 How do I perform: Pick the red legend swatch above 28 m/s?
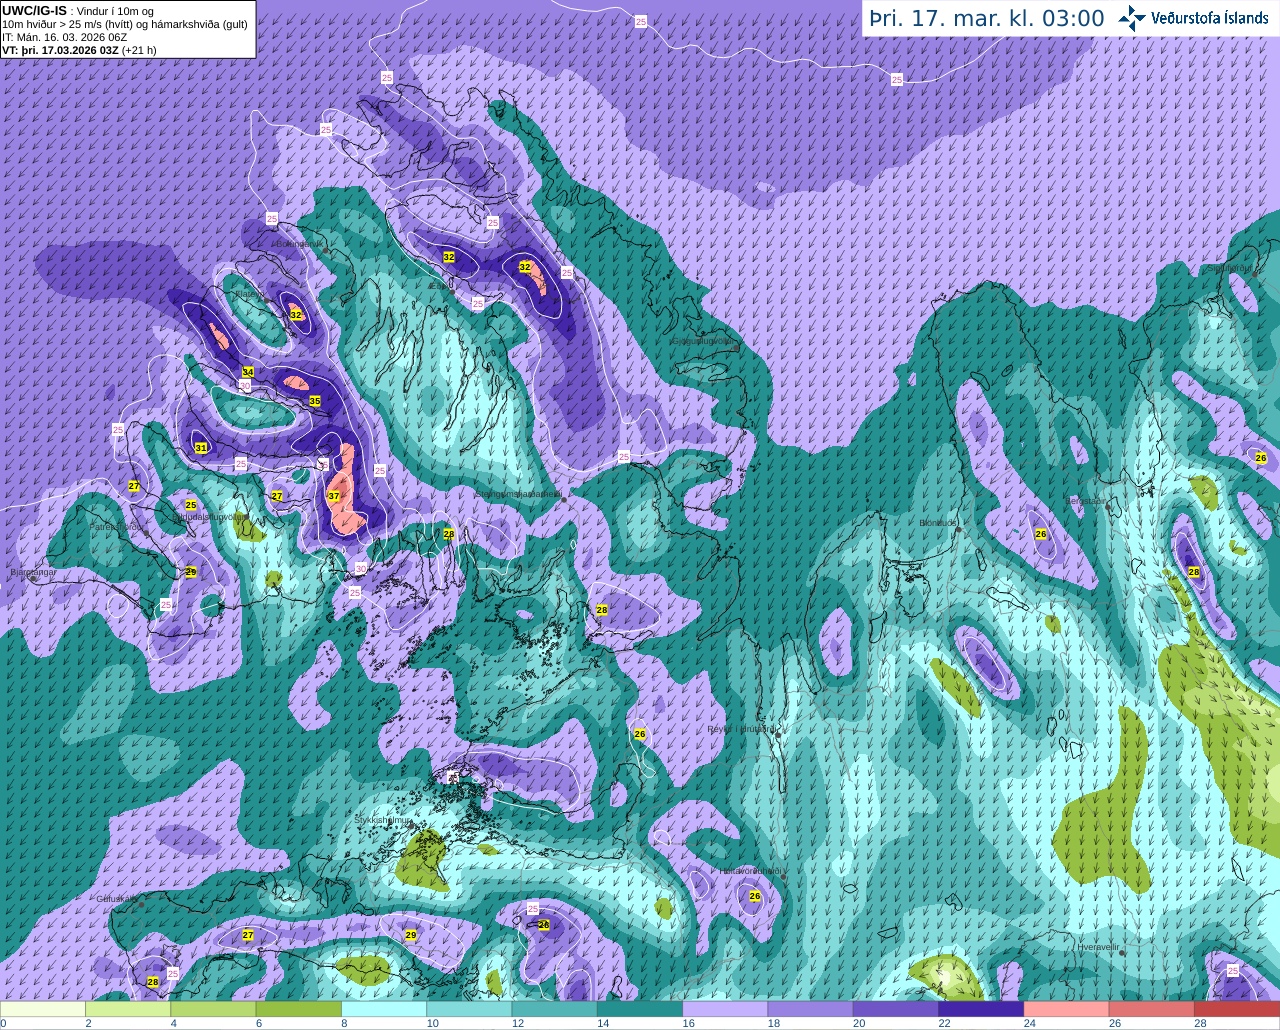click(1237, 1008)
